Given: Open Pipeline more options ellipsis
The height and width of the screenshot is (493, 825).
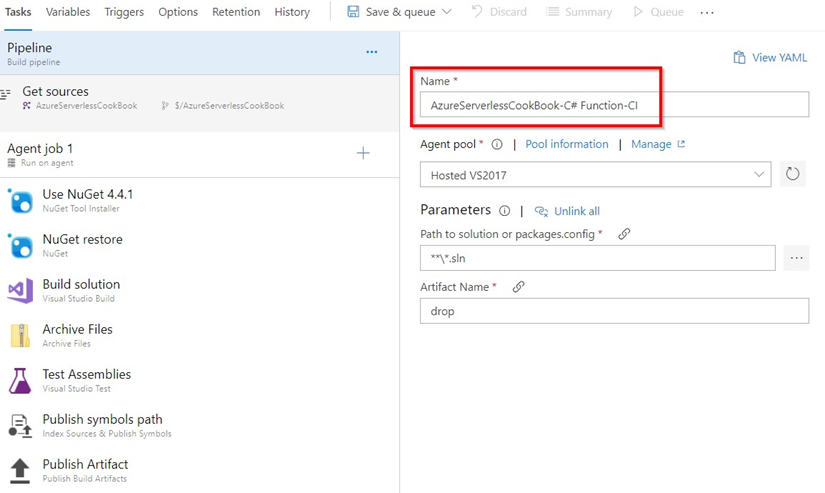Looking at the screenshot, I should [372, 52].
